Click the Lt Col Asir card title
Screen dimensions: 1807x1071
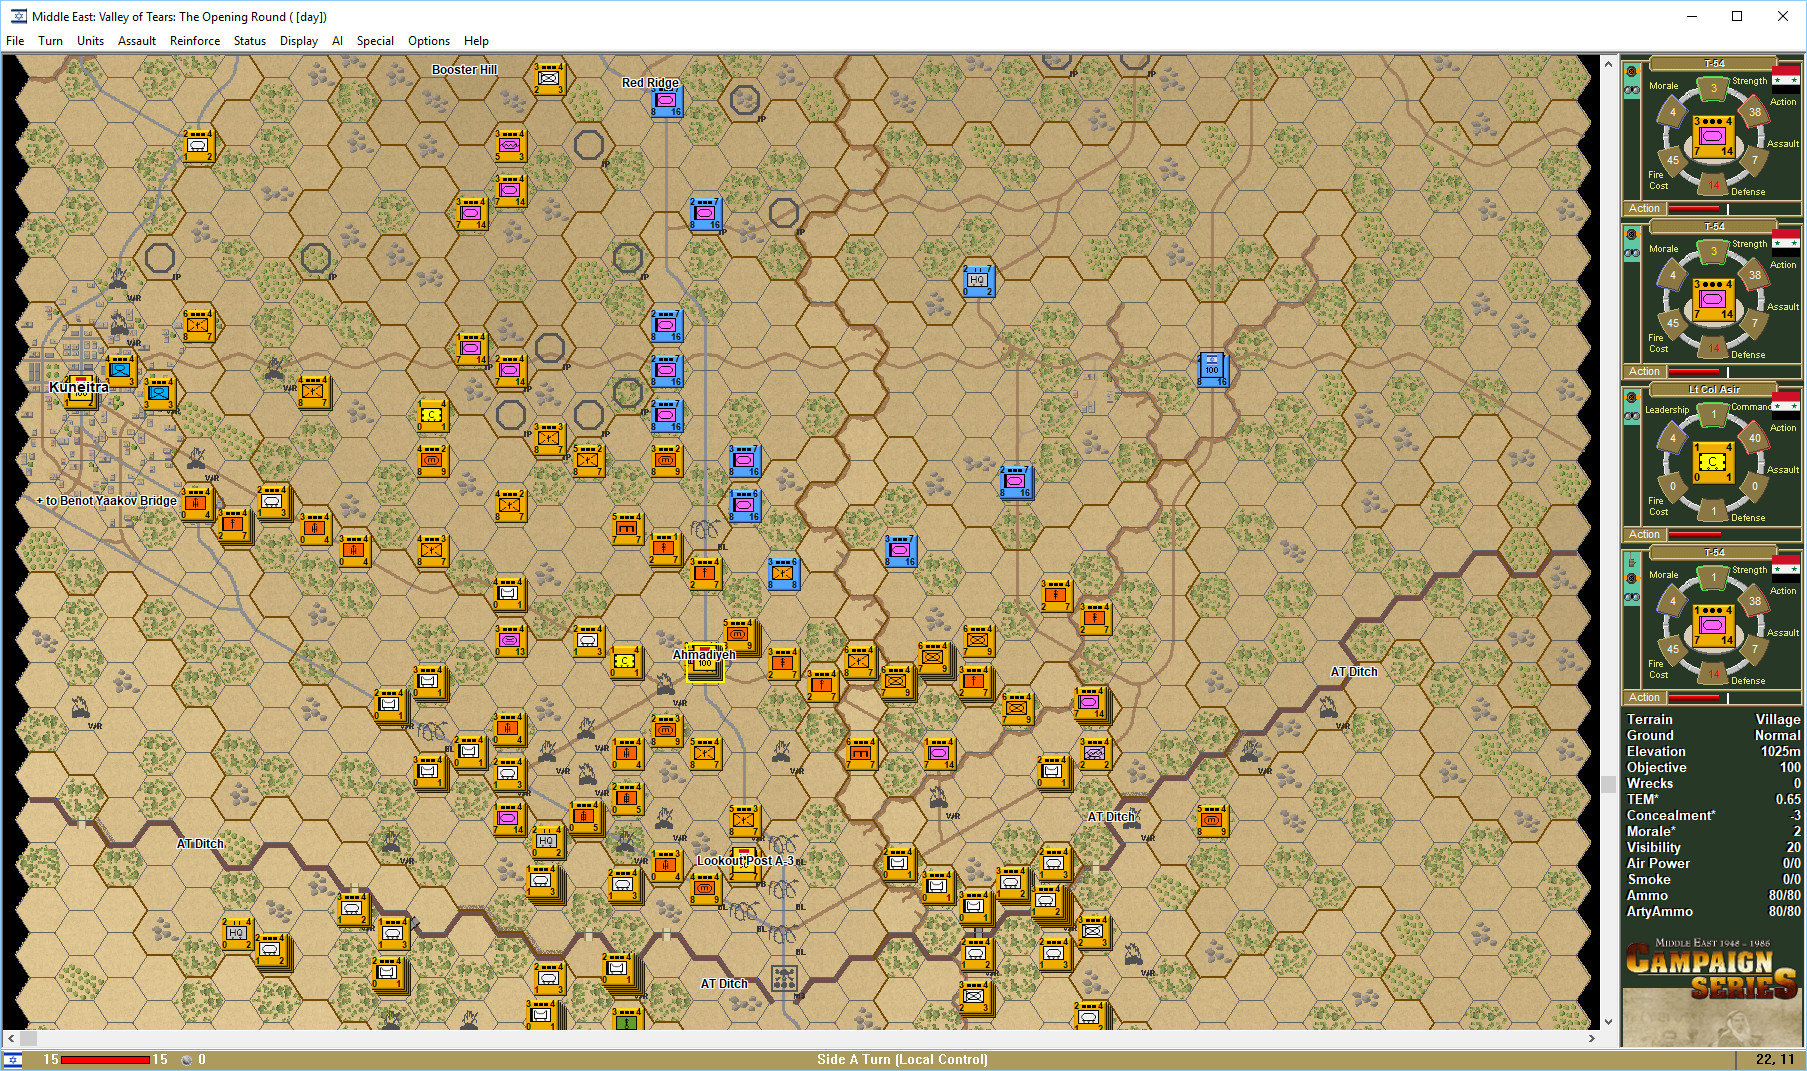coord(1714,390)
